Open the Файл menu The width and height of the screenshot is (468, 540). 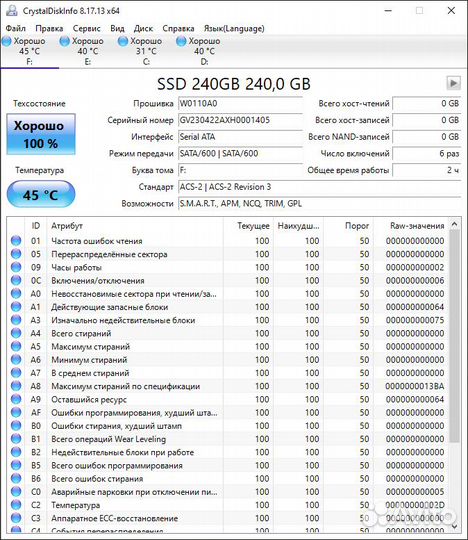[16, 28]
